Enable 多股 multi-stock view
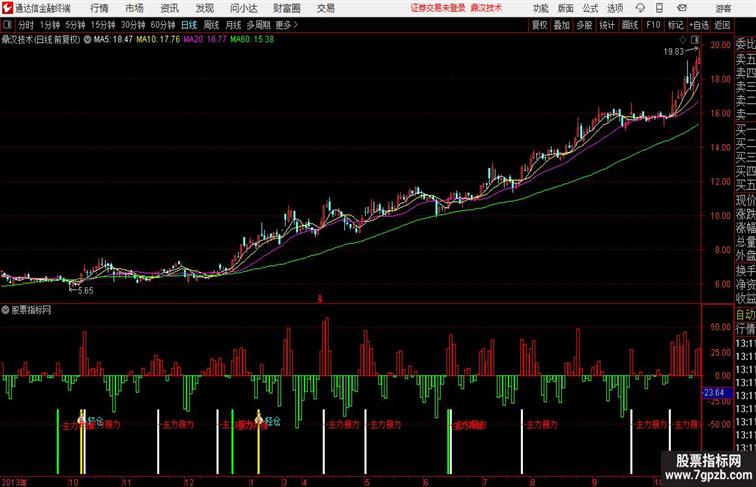This screenshot has width=756, height=487. click(x=584, y=25)
